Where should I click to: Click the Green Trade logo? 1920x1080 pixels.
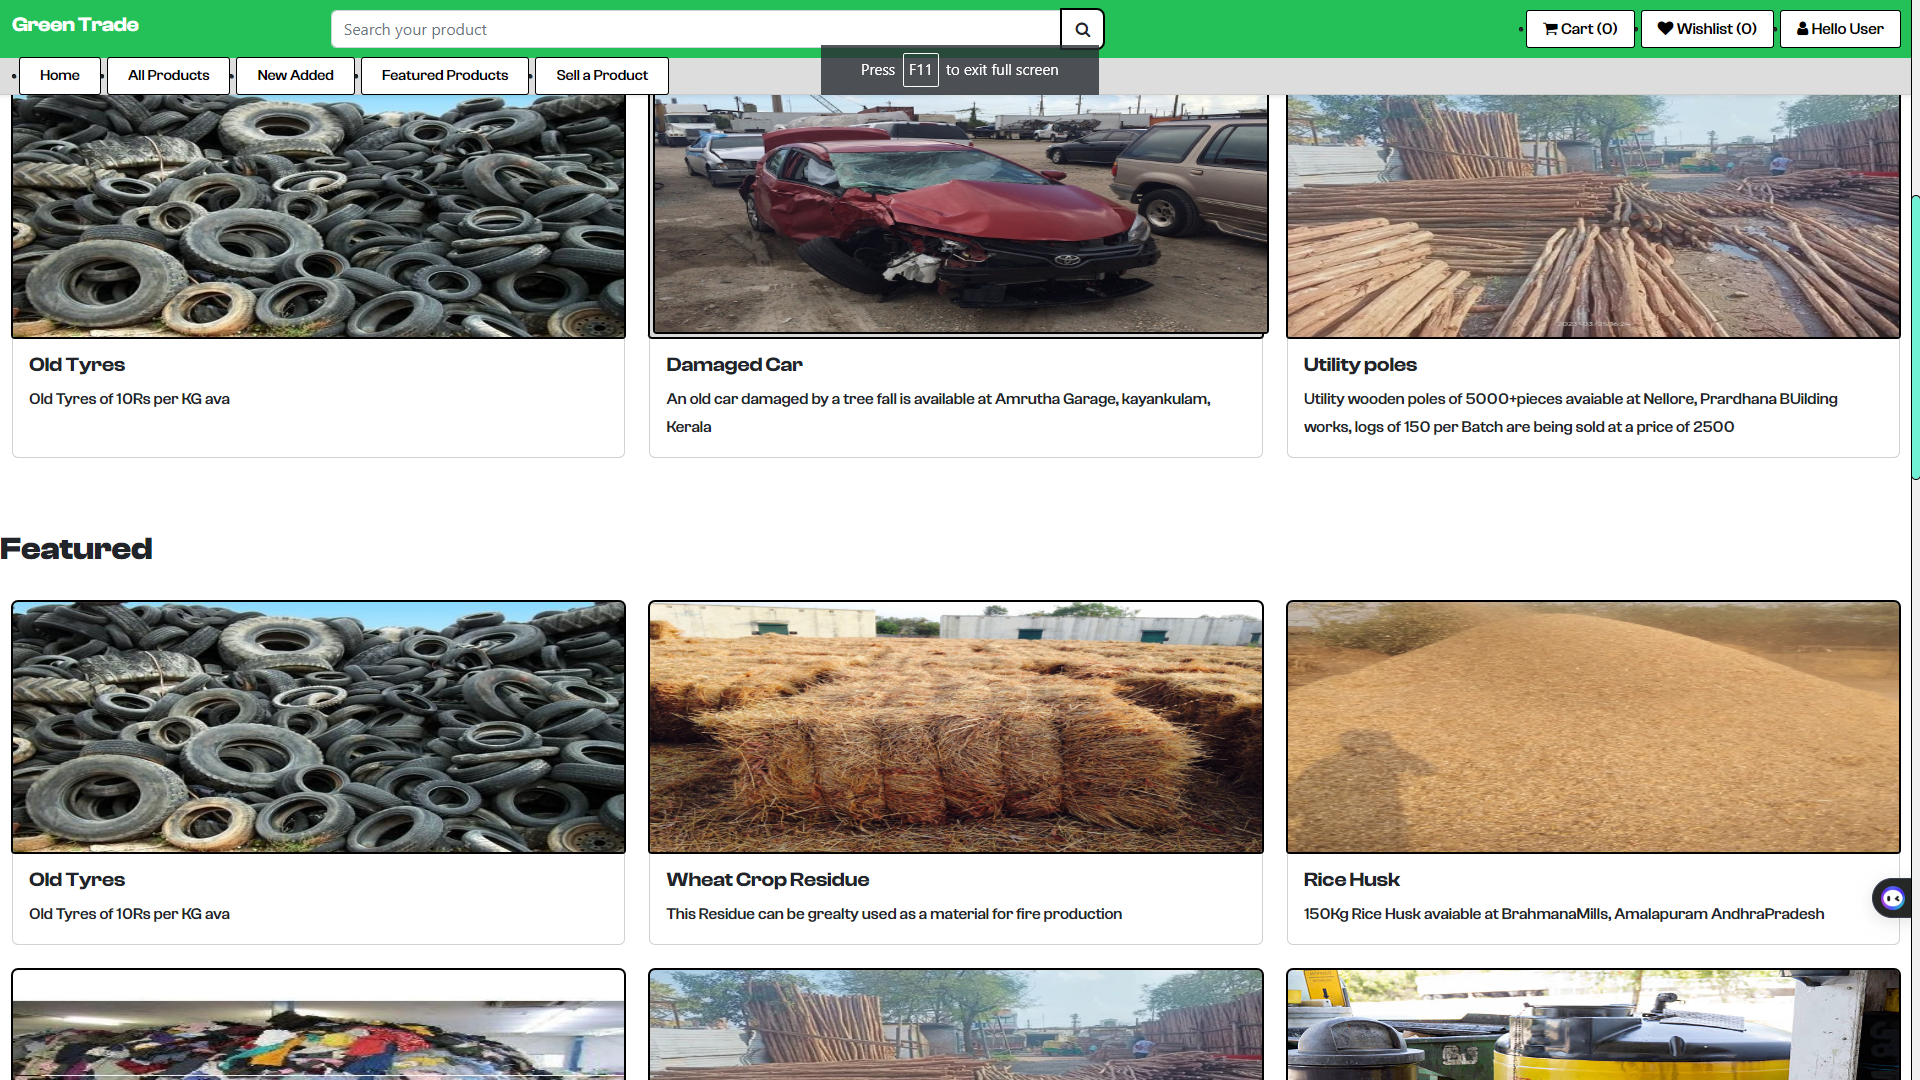[76, 25]
